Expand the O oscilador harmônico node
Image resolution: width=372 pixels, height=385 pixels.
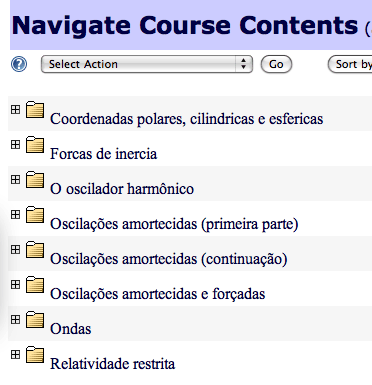pos(15,179)
